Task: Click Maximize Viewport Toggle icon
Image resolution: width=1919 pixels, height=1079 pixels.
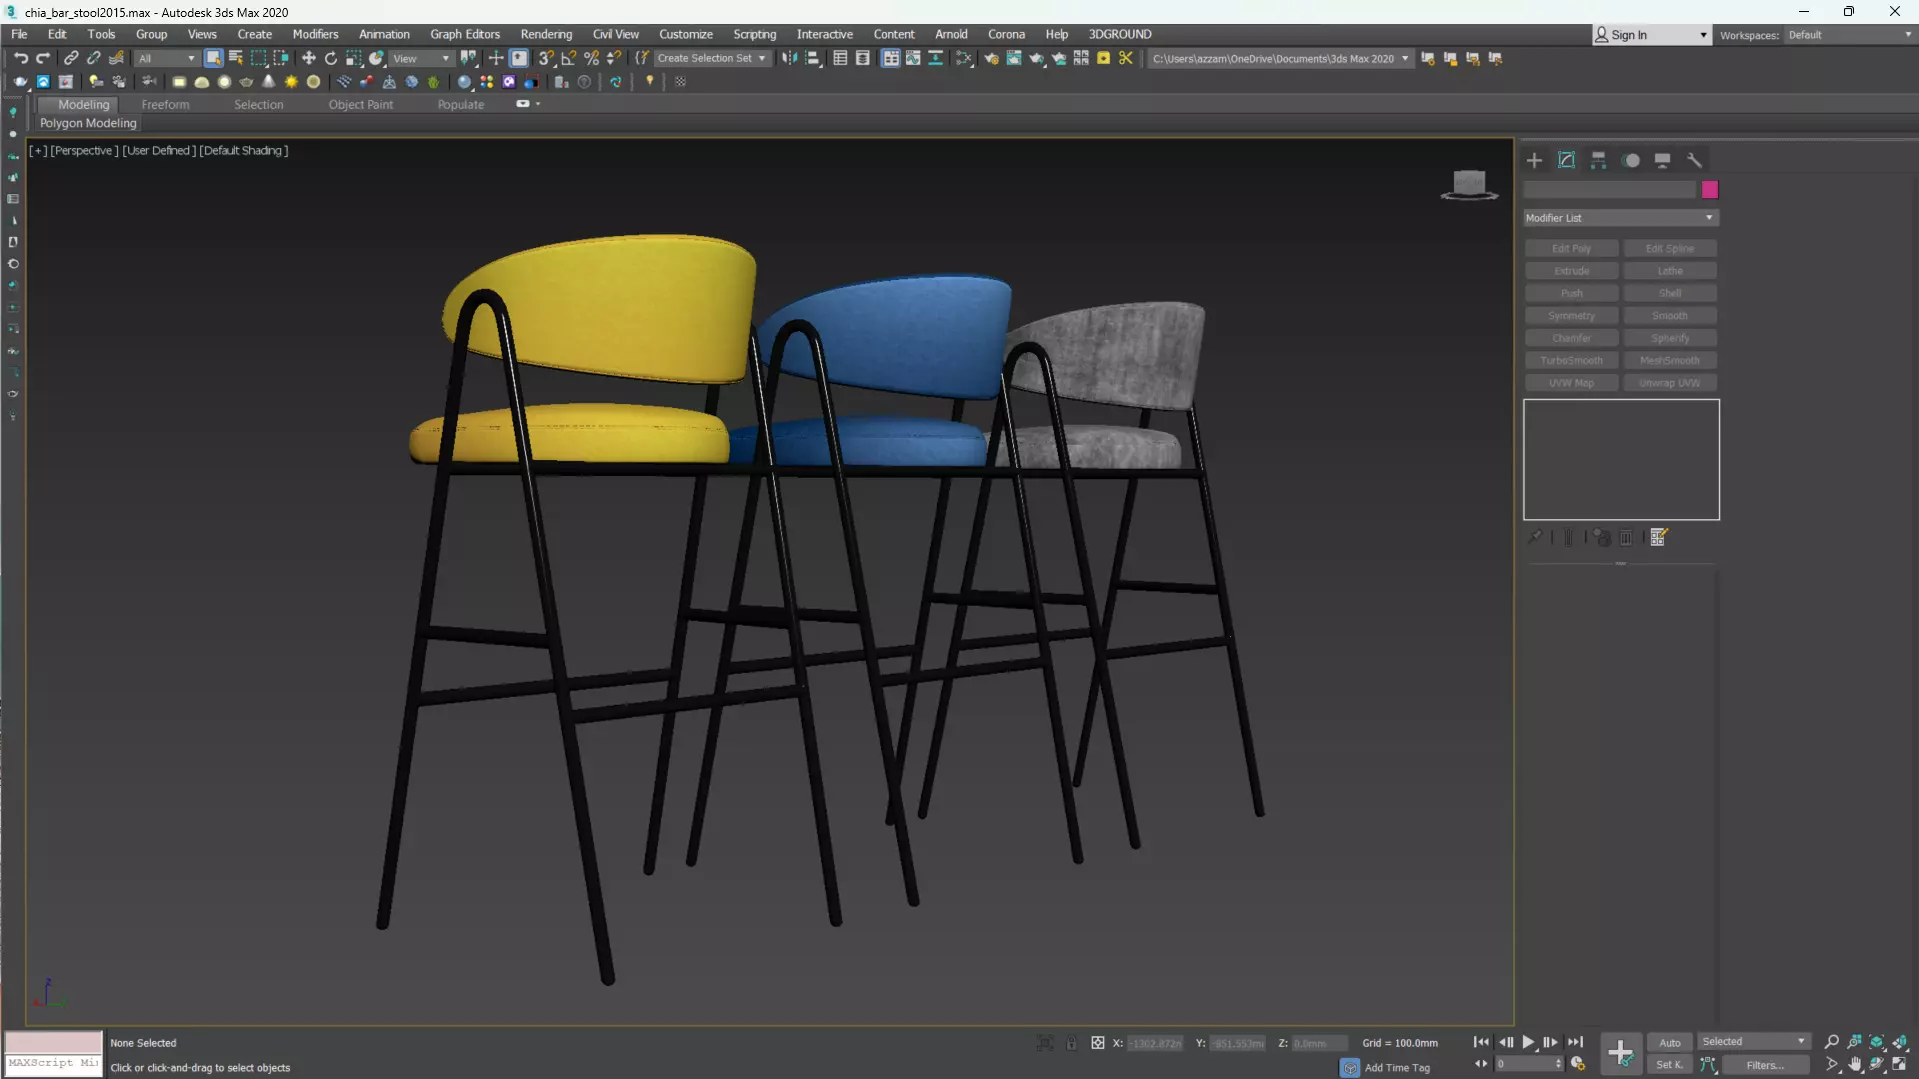Action: 1900,1064
